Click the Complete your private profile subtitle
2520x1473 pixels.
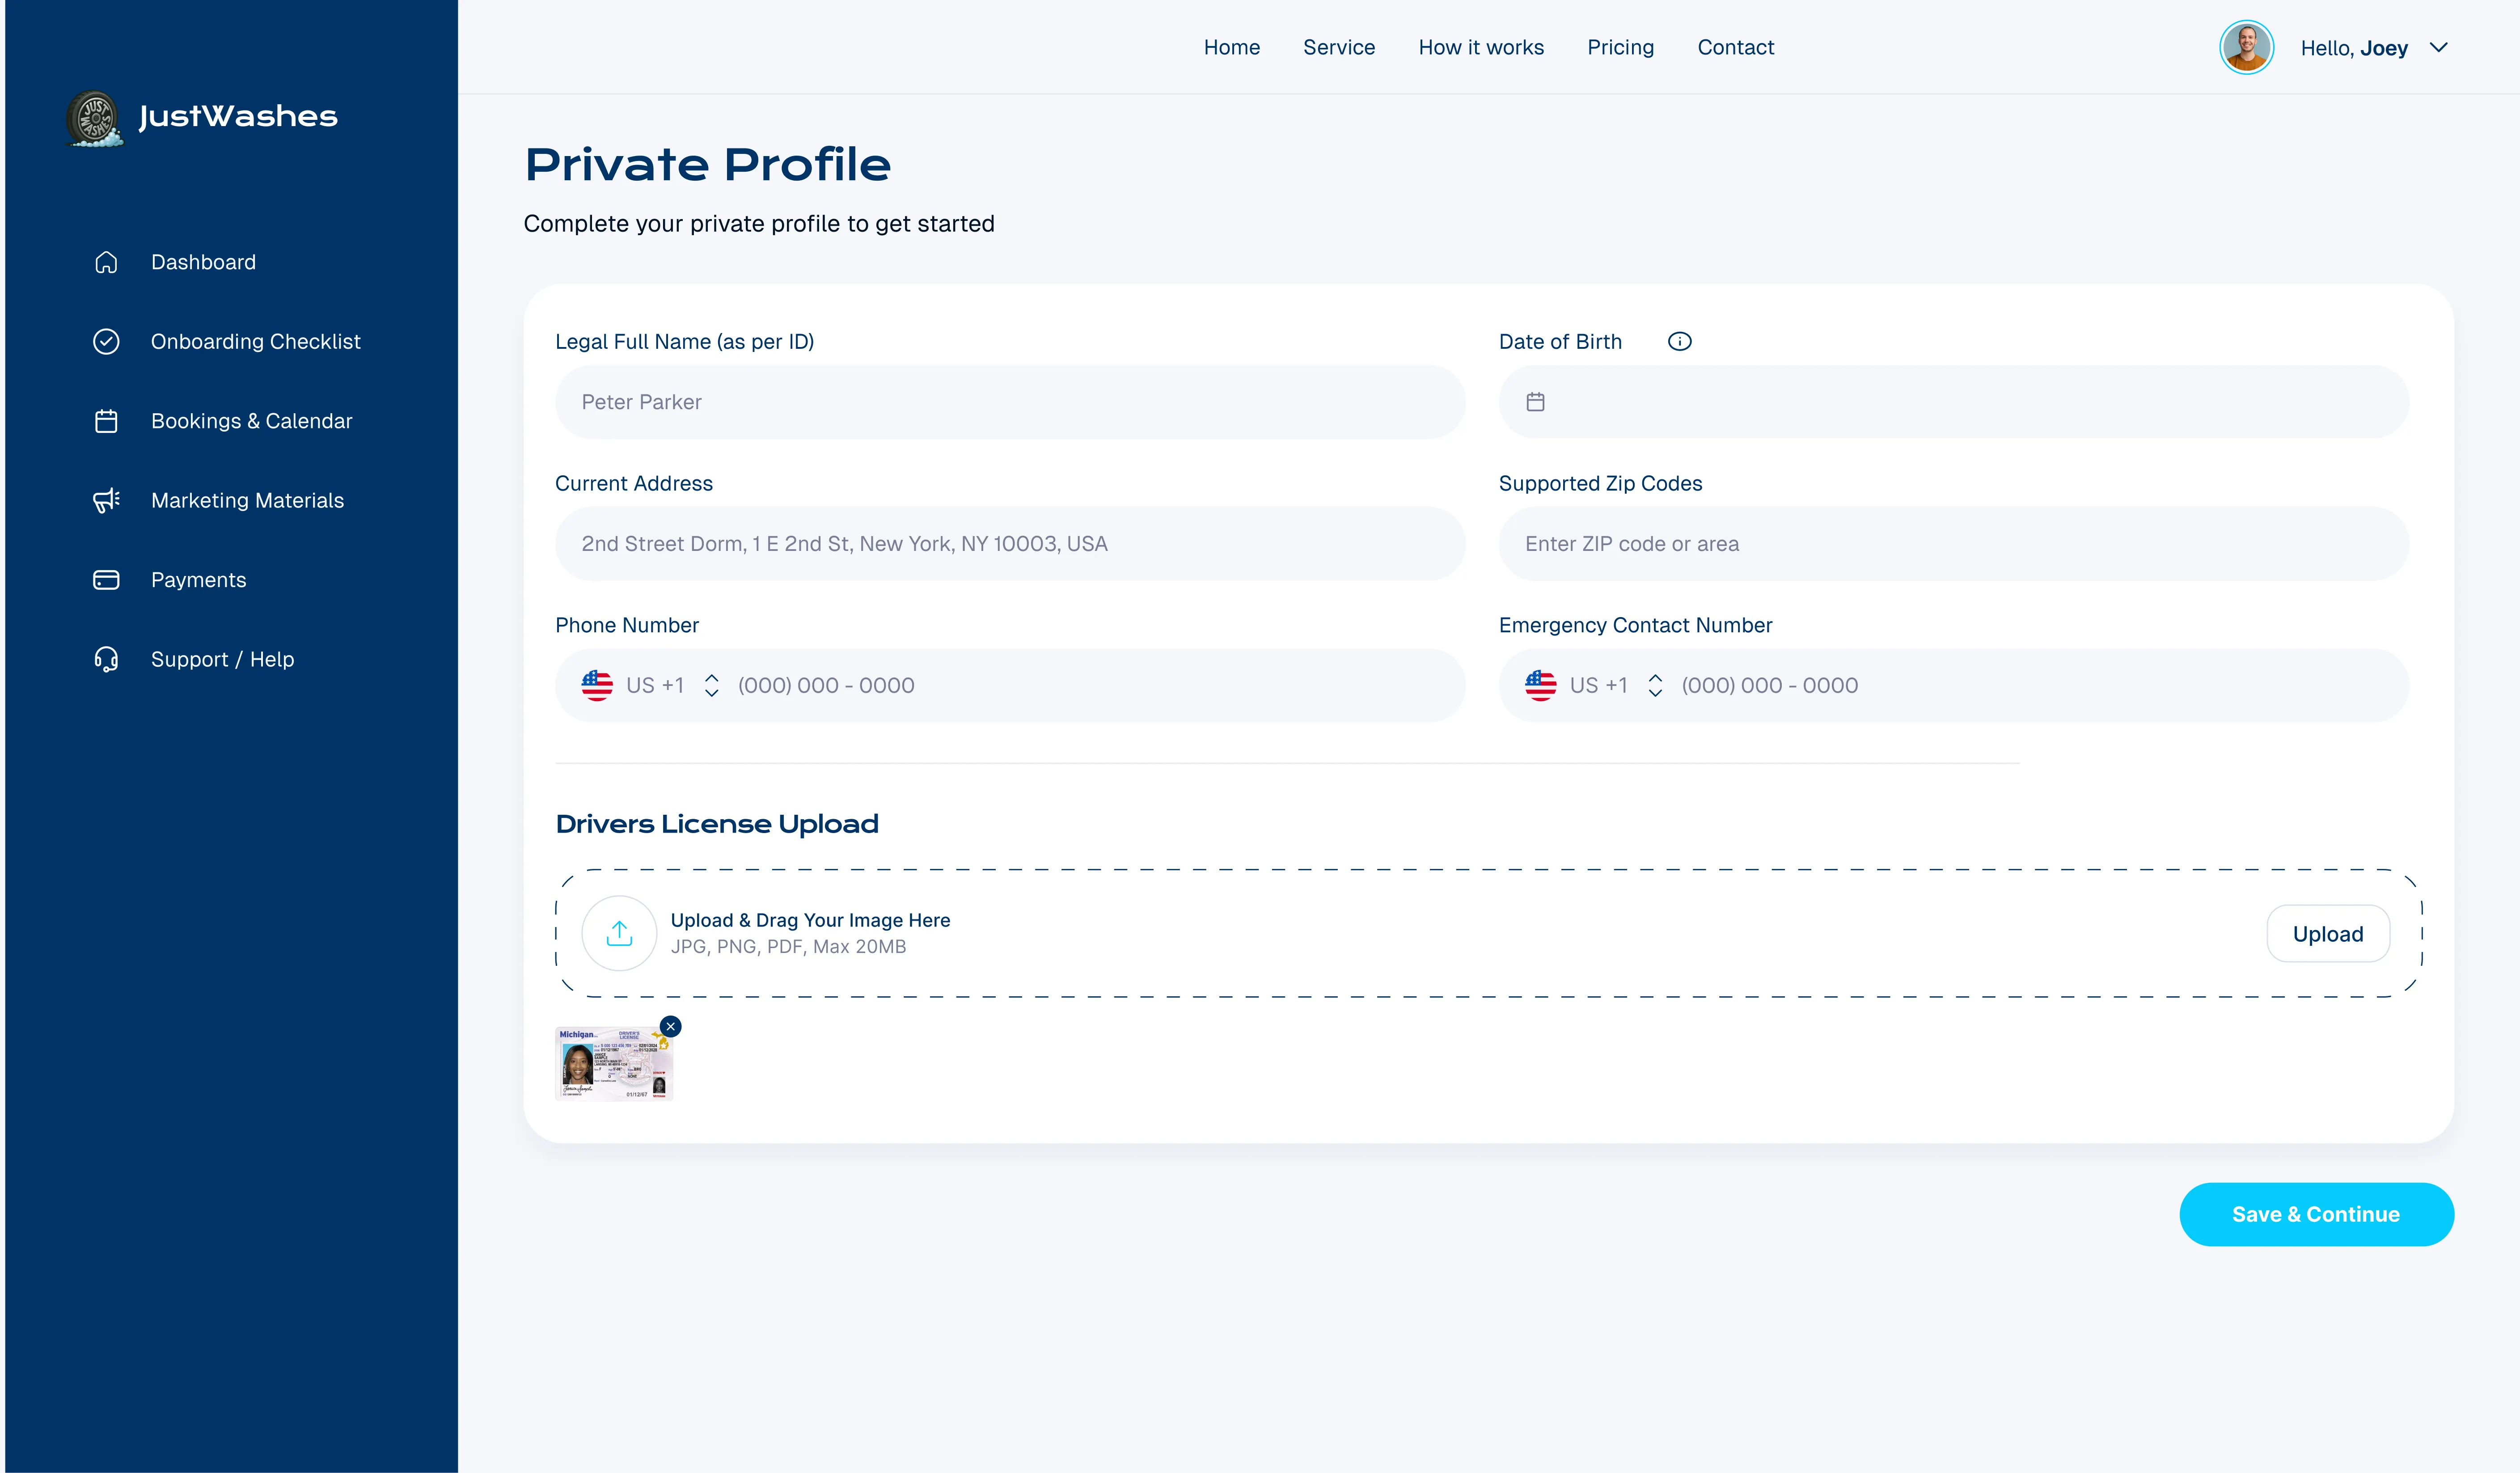click(759, 224)
